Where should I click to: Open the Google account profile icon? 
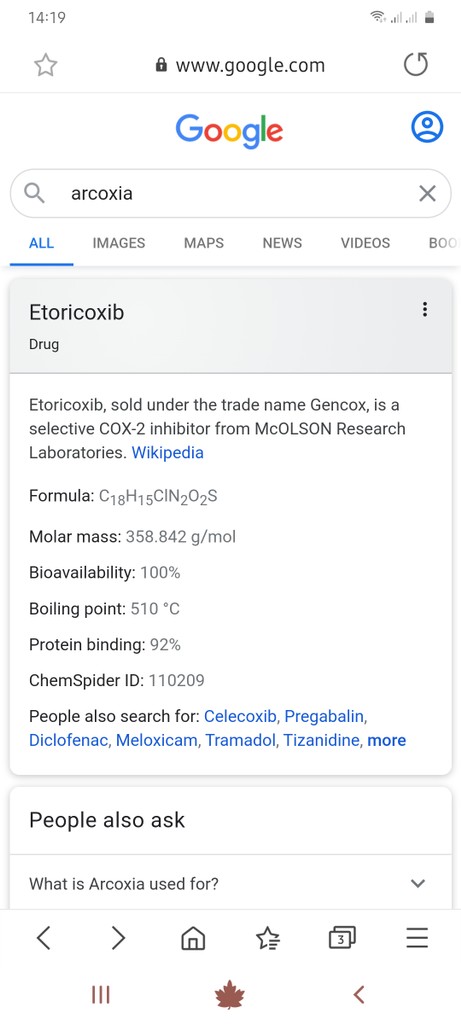click(x=427, y=127)
